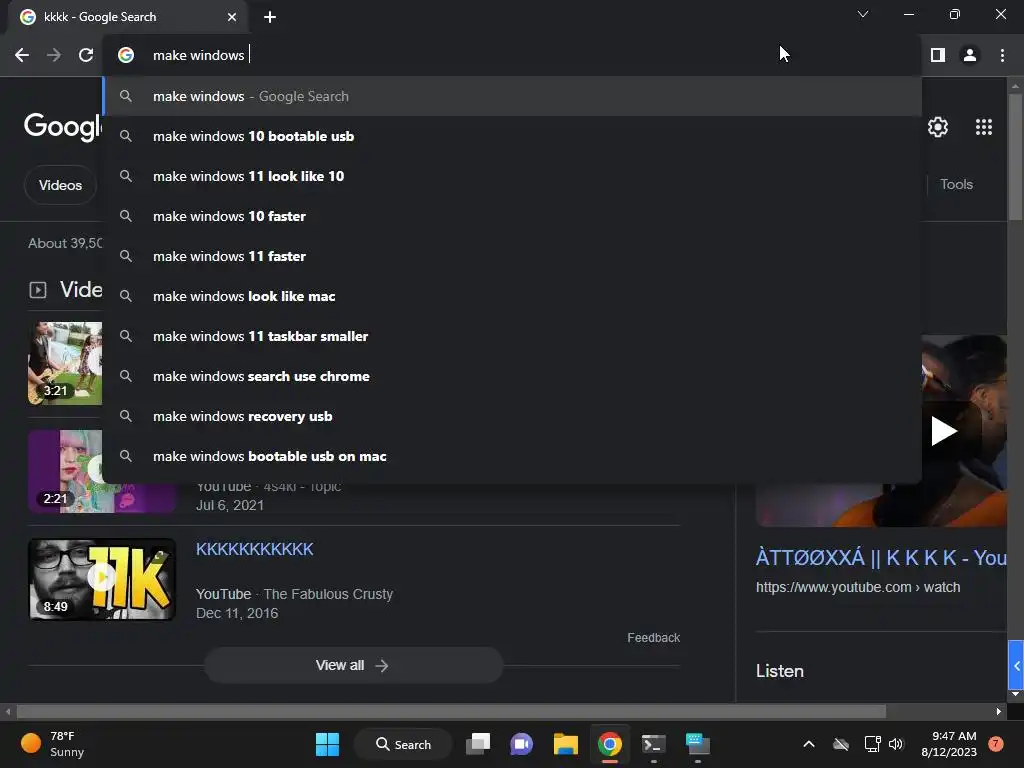Viewport: 1024px width, 768px height.
Task: Open the KKKKKKKKKKK video link
Action: point(255,549)
